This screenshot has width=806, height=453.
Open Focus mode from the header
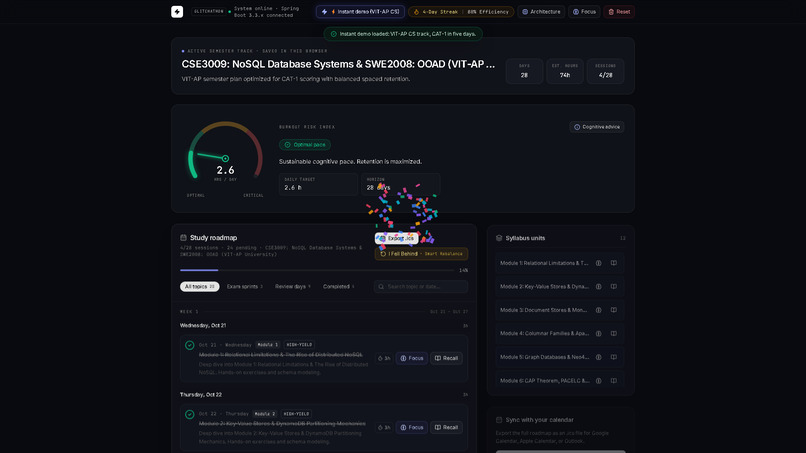pos(584,11)
